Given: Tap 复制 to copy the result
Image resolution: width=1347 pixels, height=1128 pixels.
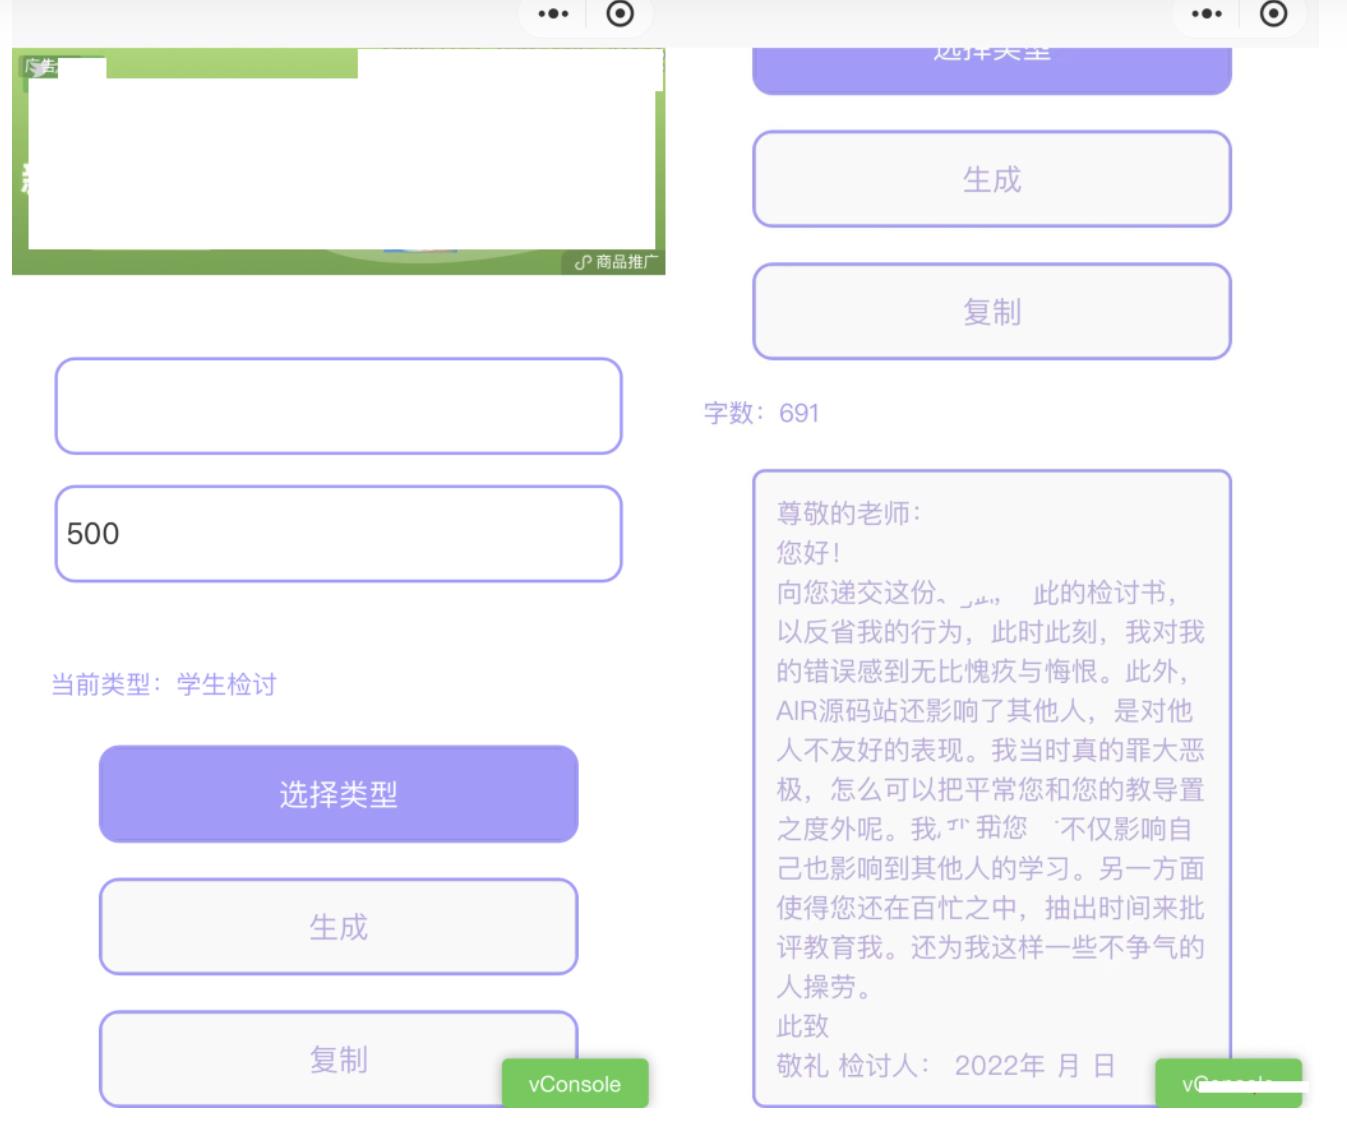Looking at the screenshot, I should pos(337,1060).
